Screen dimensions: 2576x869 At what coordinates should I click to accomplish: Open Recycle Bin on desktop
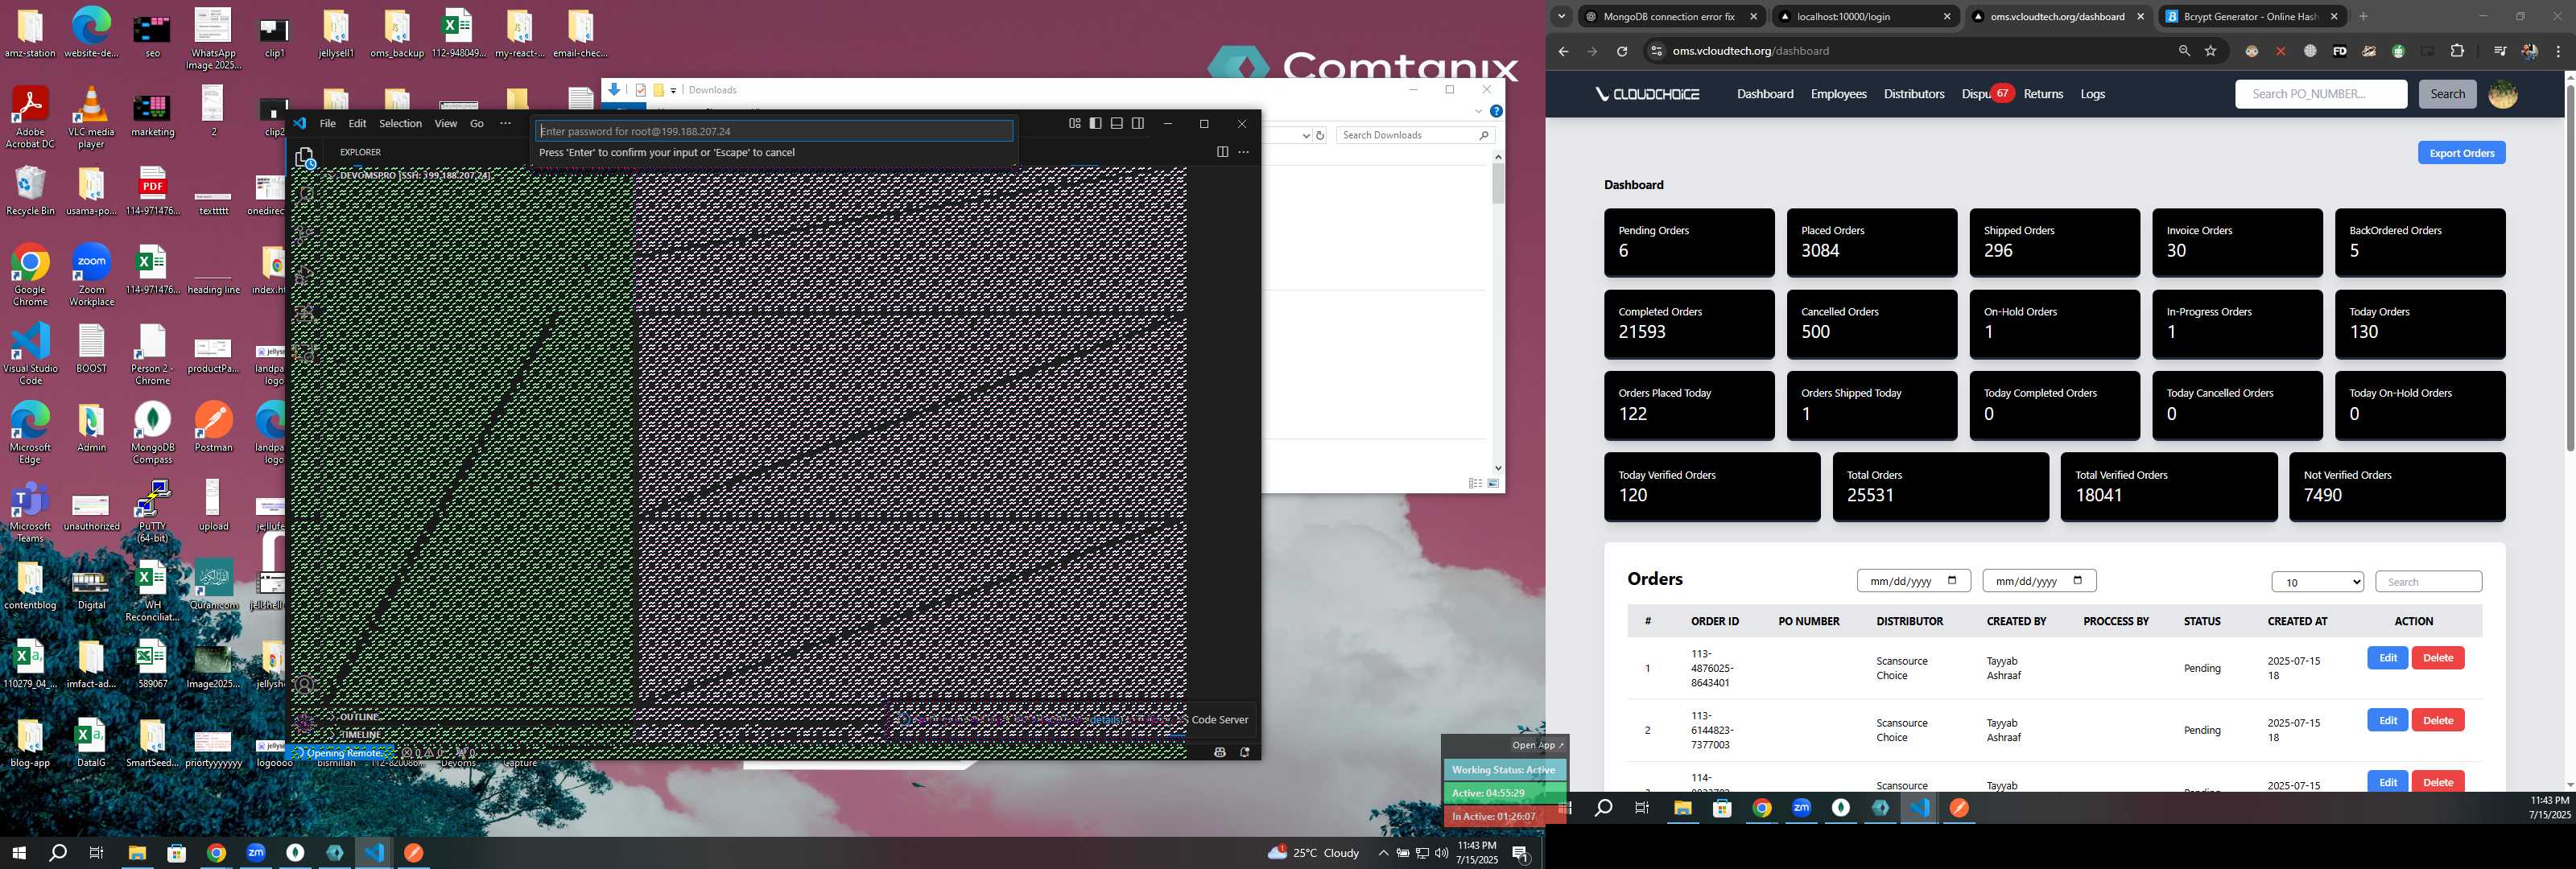[30, 190]
